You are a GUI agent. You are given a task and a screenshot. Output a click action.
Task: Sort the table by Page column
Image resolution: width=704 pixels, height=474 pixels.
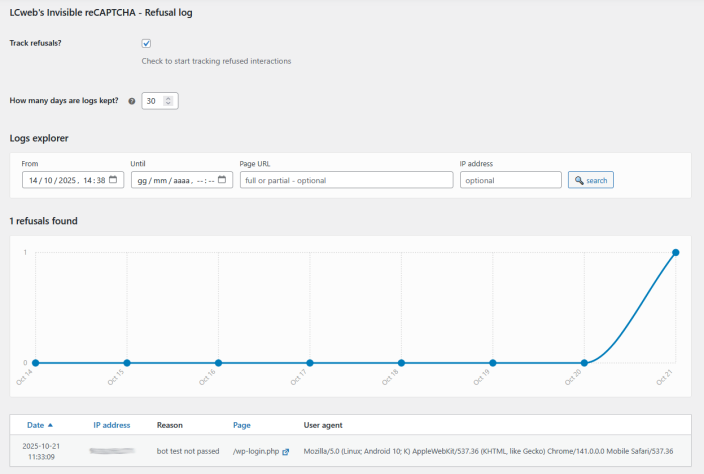[x=241, y=425]
